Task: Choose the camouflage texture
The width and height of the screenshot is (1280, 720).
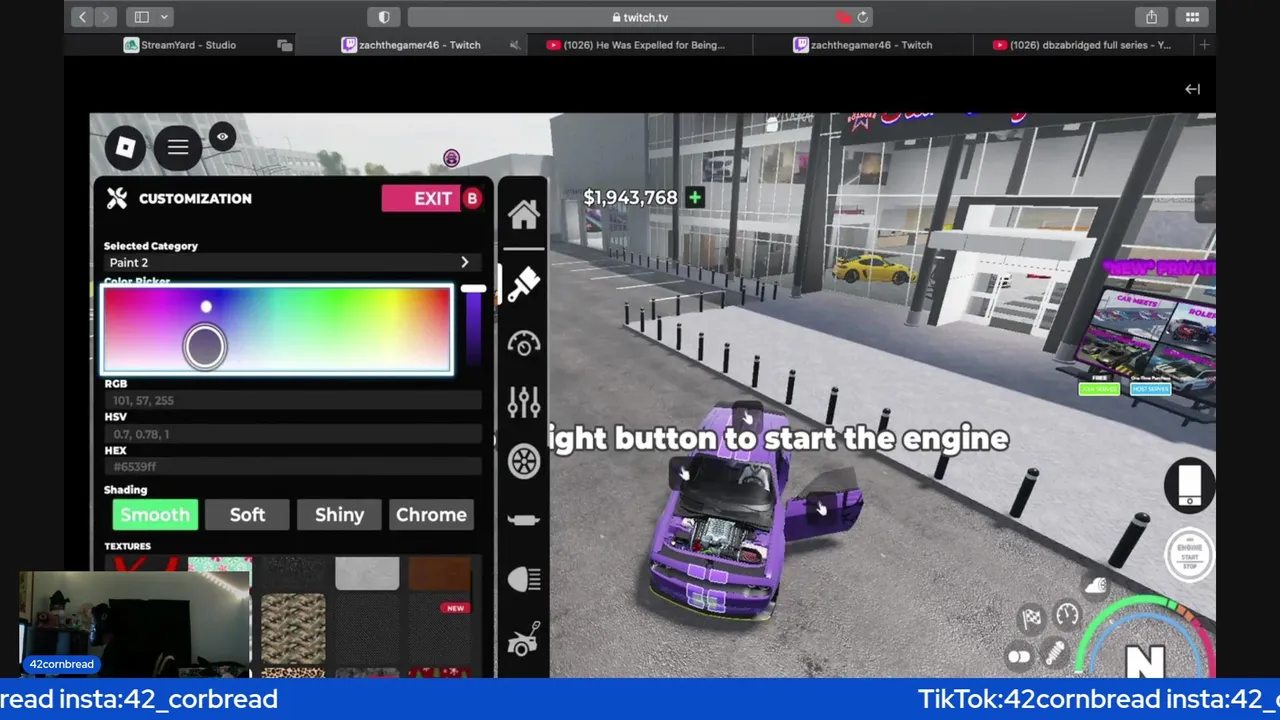Action: [x=293, y=629]
